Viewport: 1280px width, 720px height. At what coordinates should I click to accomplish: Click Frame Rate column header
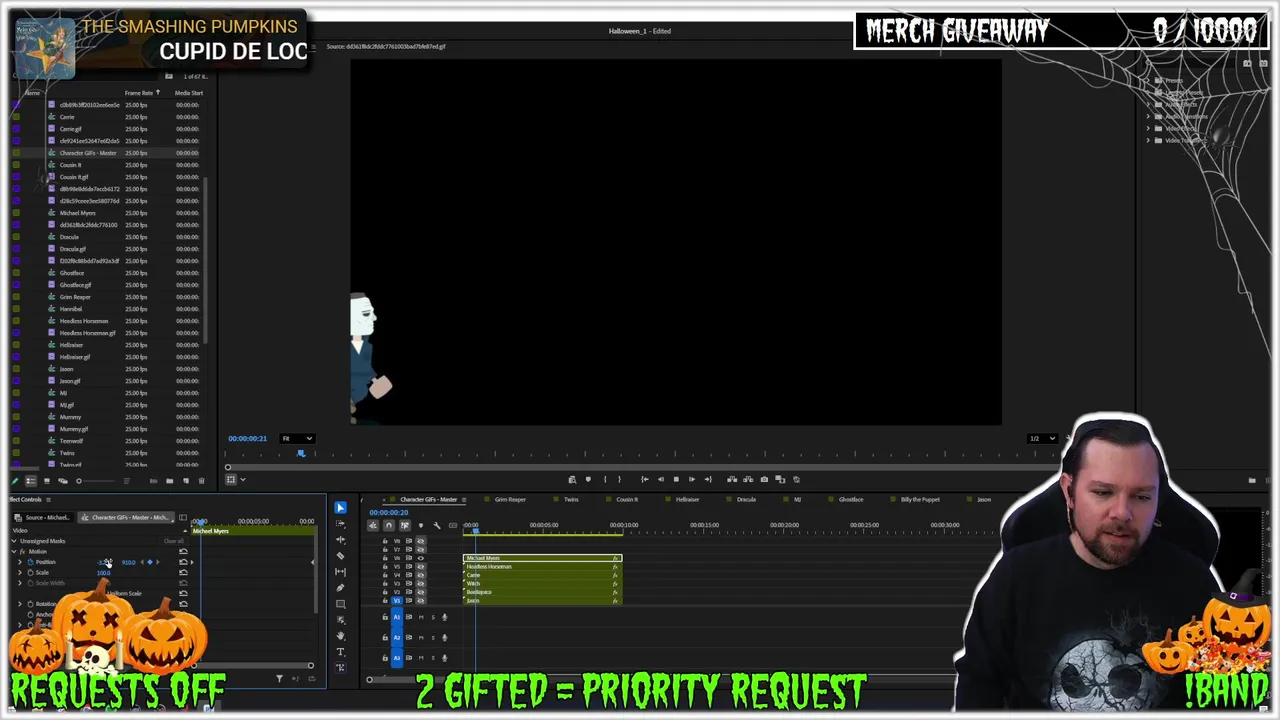[139, 93]
